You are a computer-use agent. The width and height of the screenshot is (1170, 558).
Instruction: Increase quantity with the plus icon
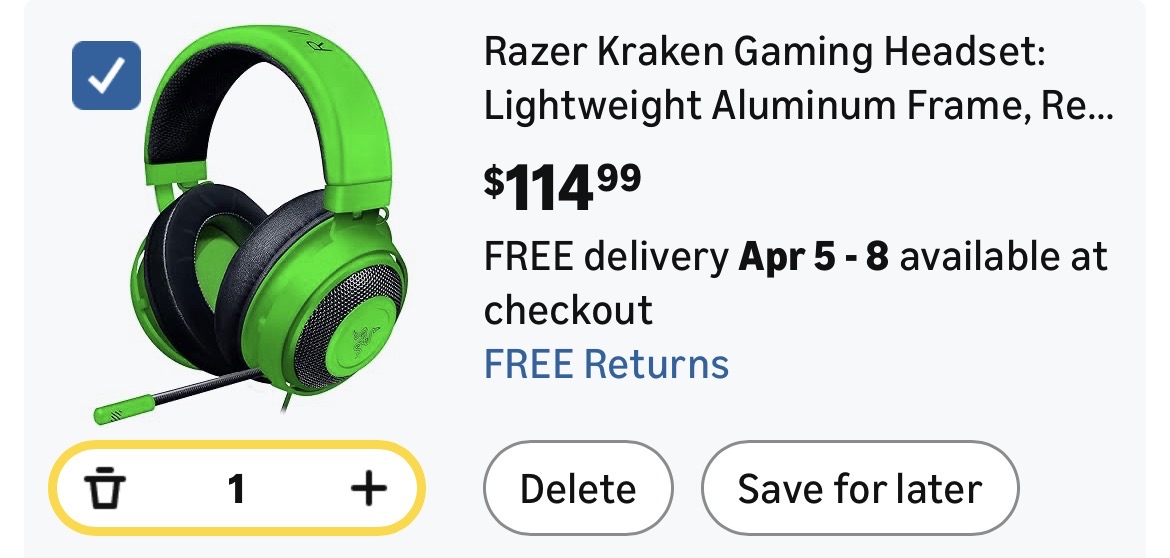pos(369,489)
